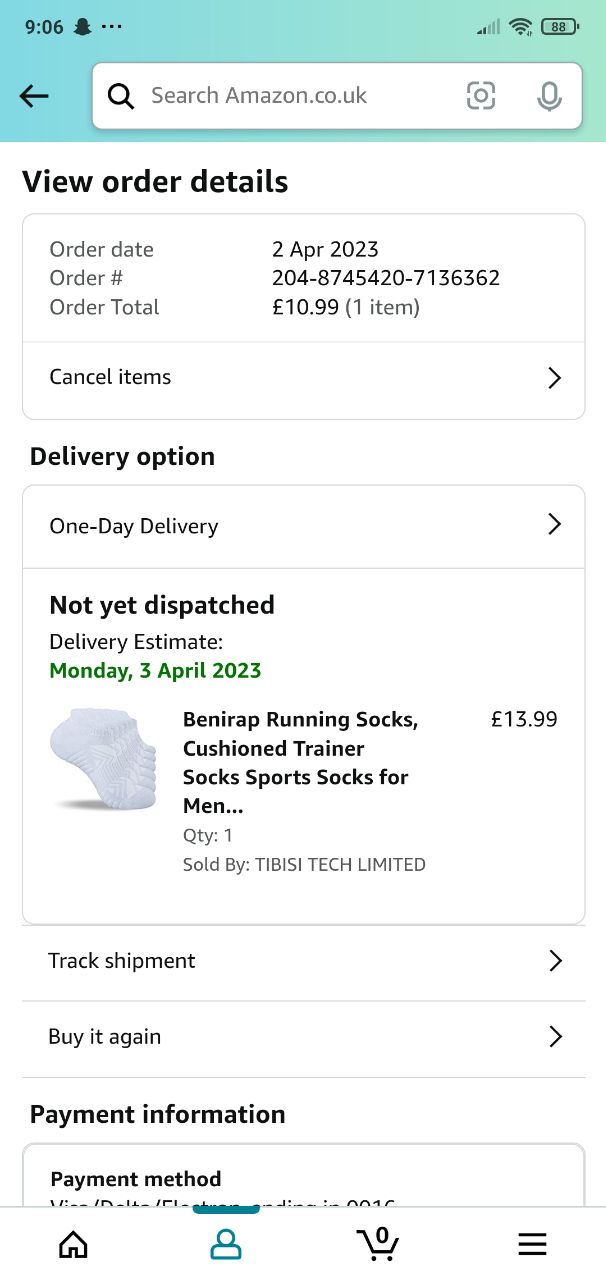The height and width of the screenshot is (1280, 606).
Task: Expand One-Day Delivery chevron
Action: tap(554, 525)
